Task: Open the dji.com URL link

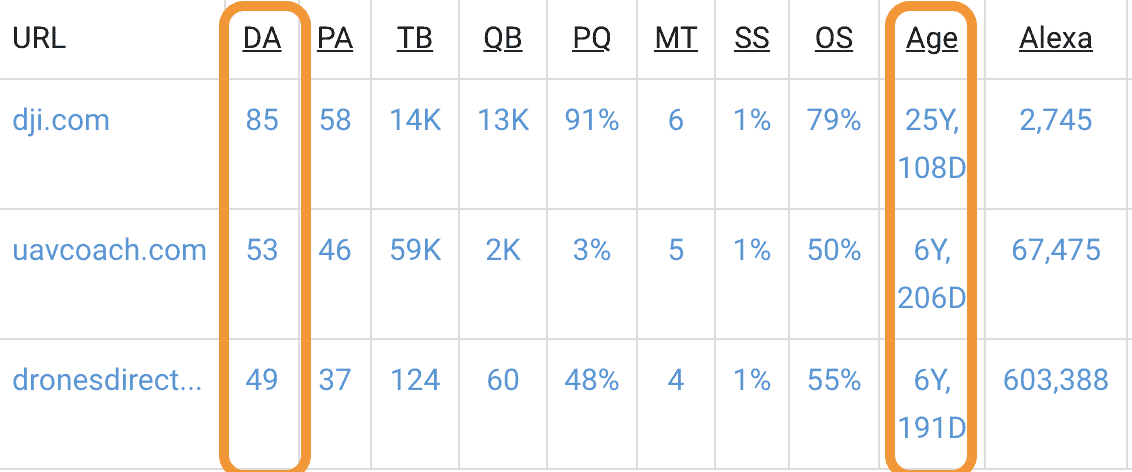Action: tap(61, 121)
